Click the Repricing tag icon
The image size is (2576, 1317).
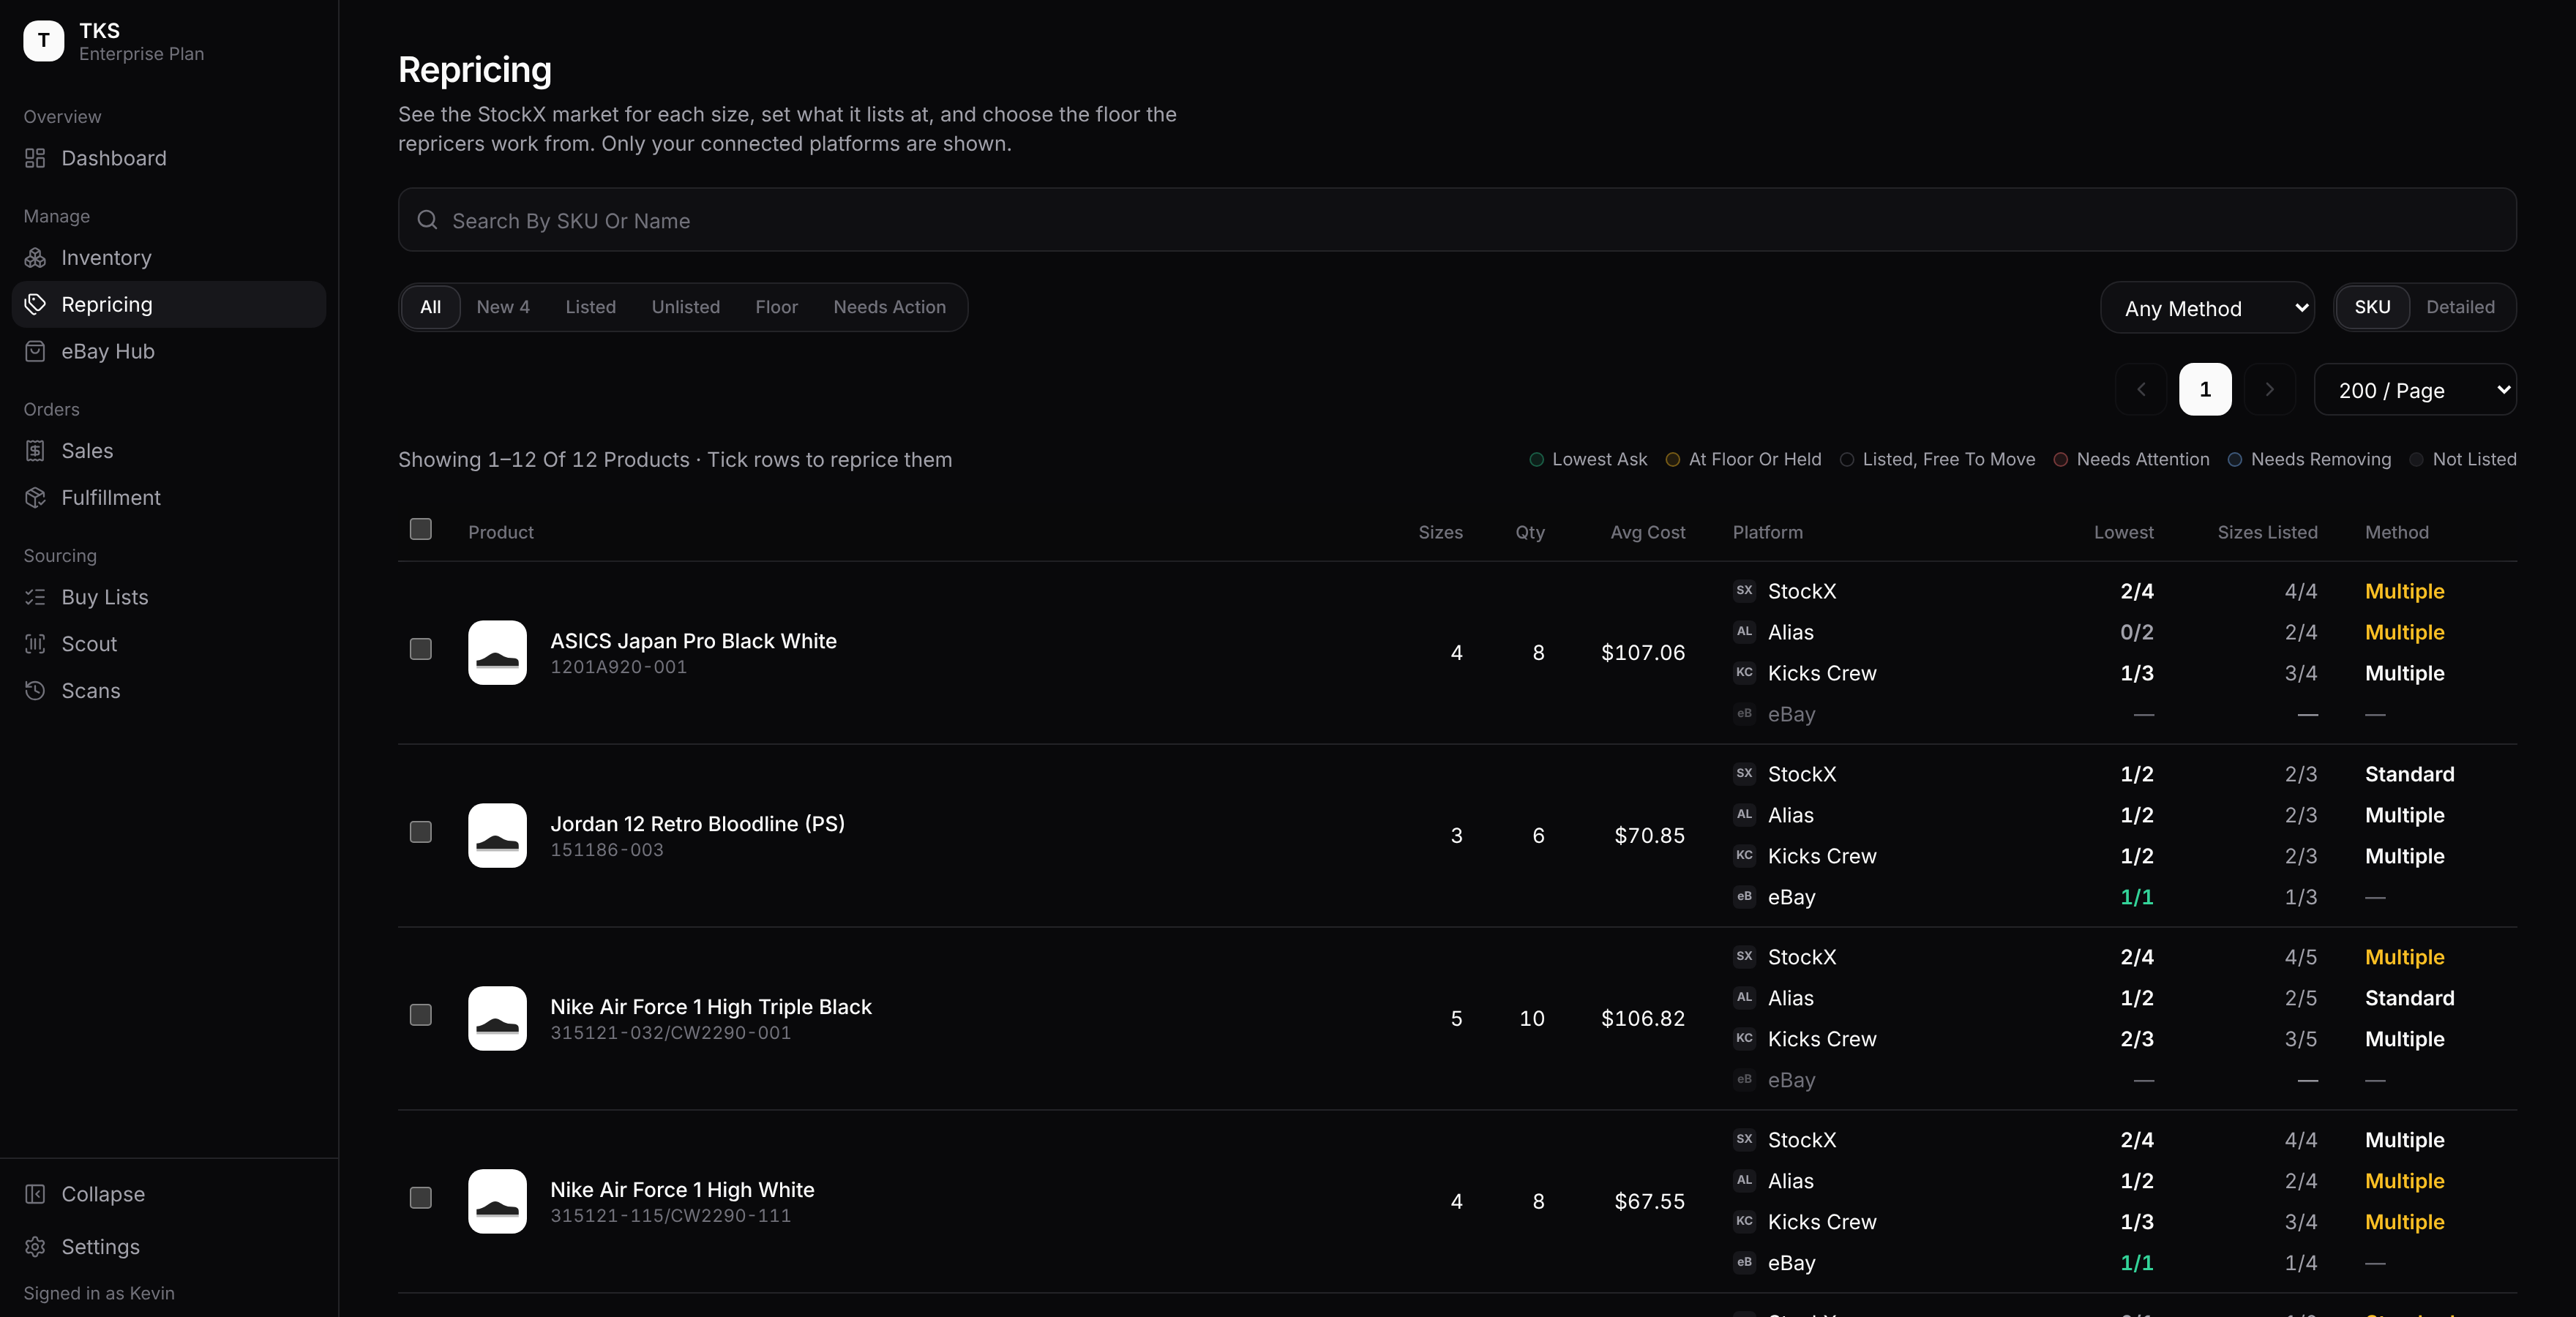click(35, 304)
